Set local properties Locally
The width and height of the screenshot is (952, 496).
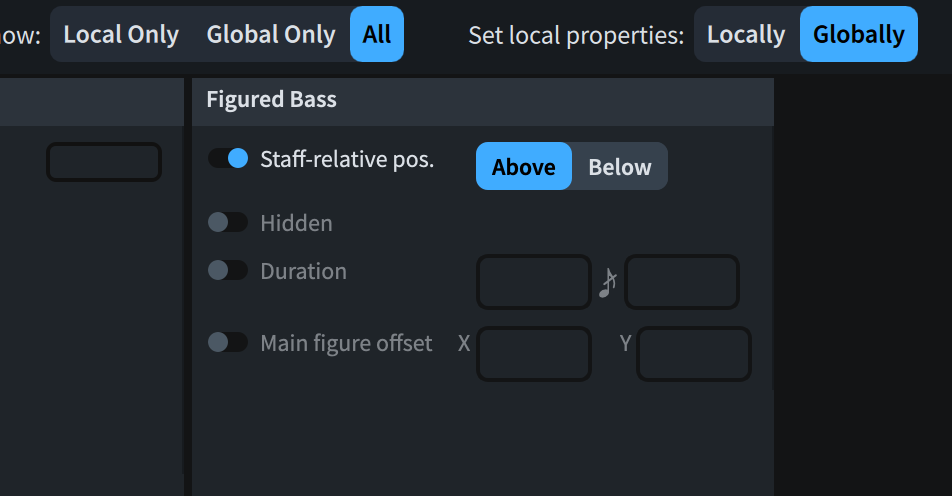pos(746,34)
